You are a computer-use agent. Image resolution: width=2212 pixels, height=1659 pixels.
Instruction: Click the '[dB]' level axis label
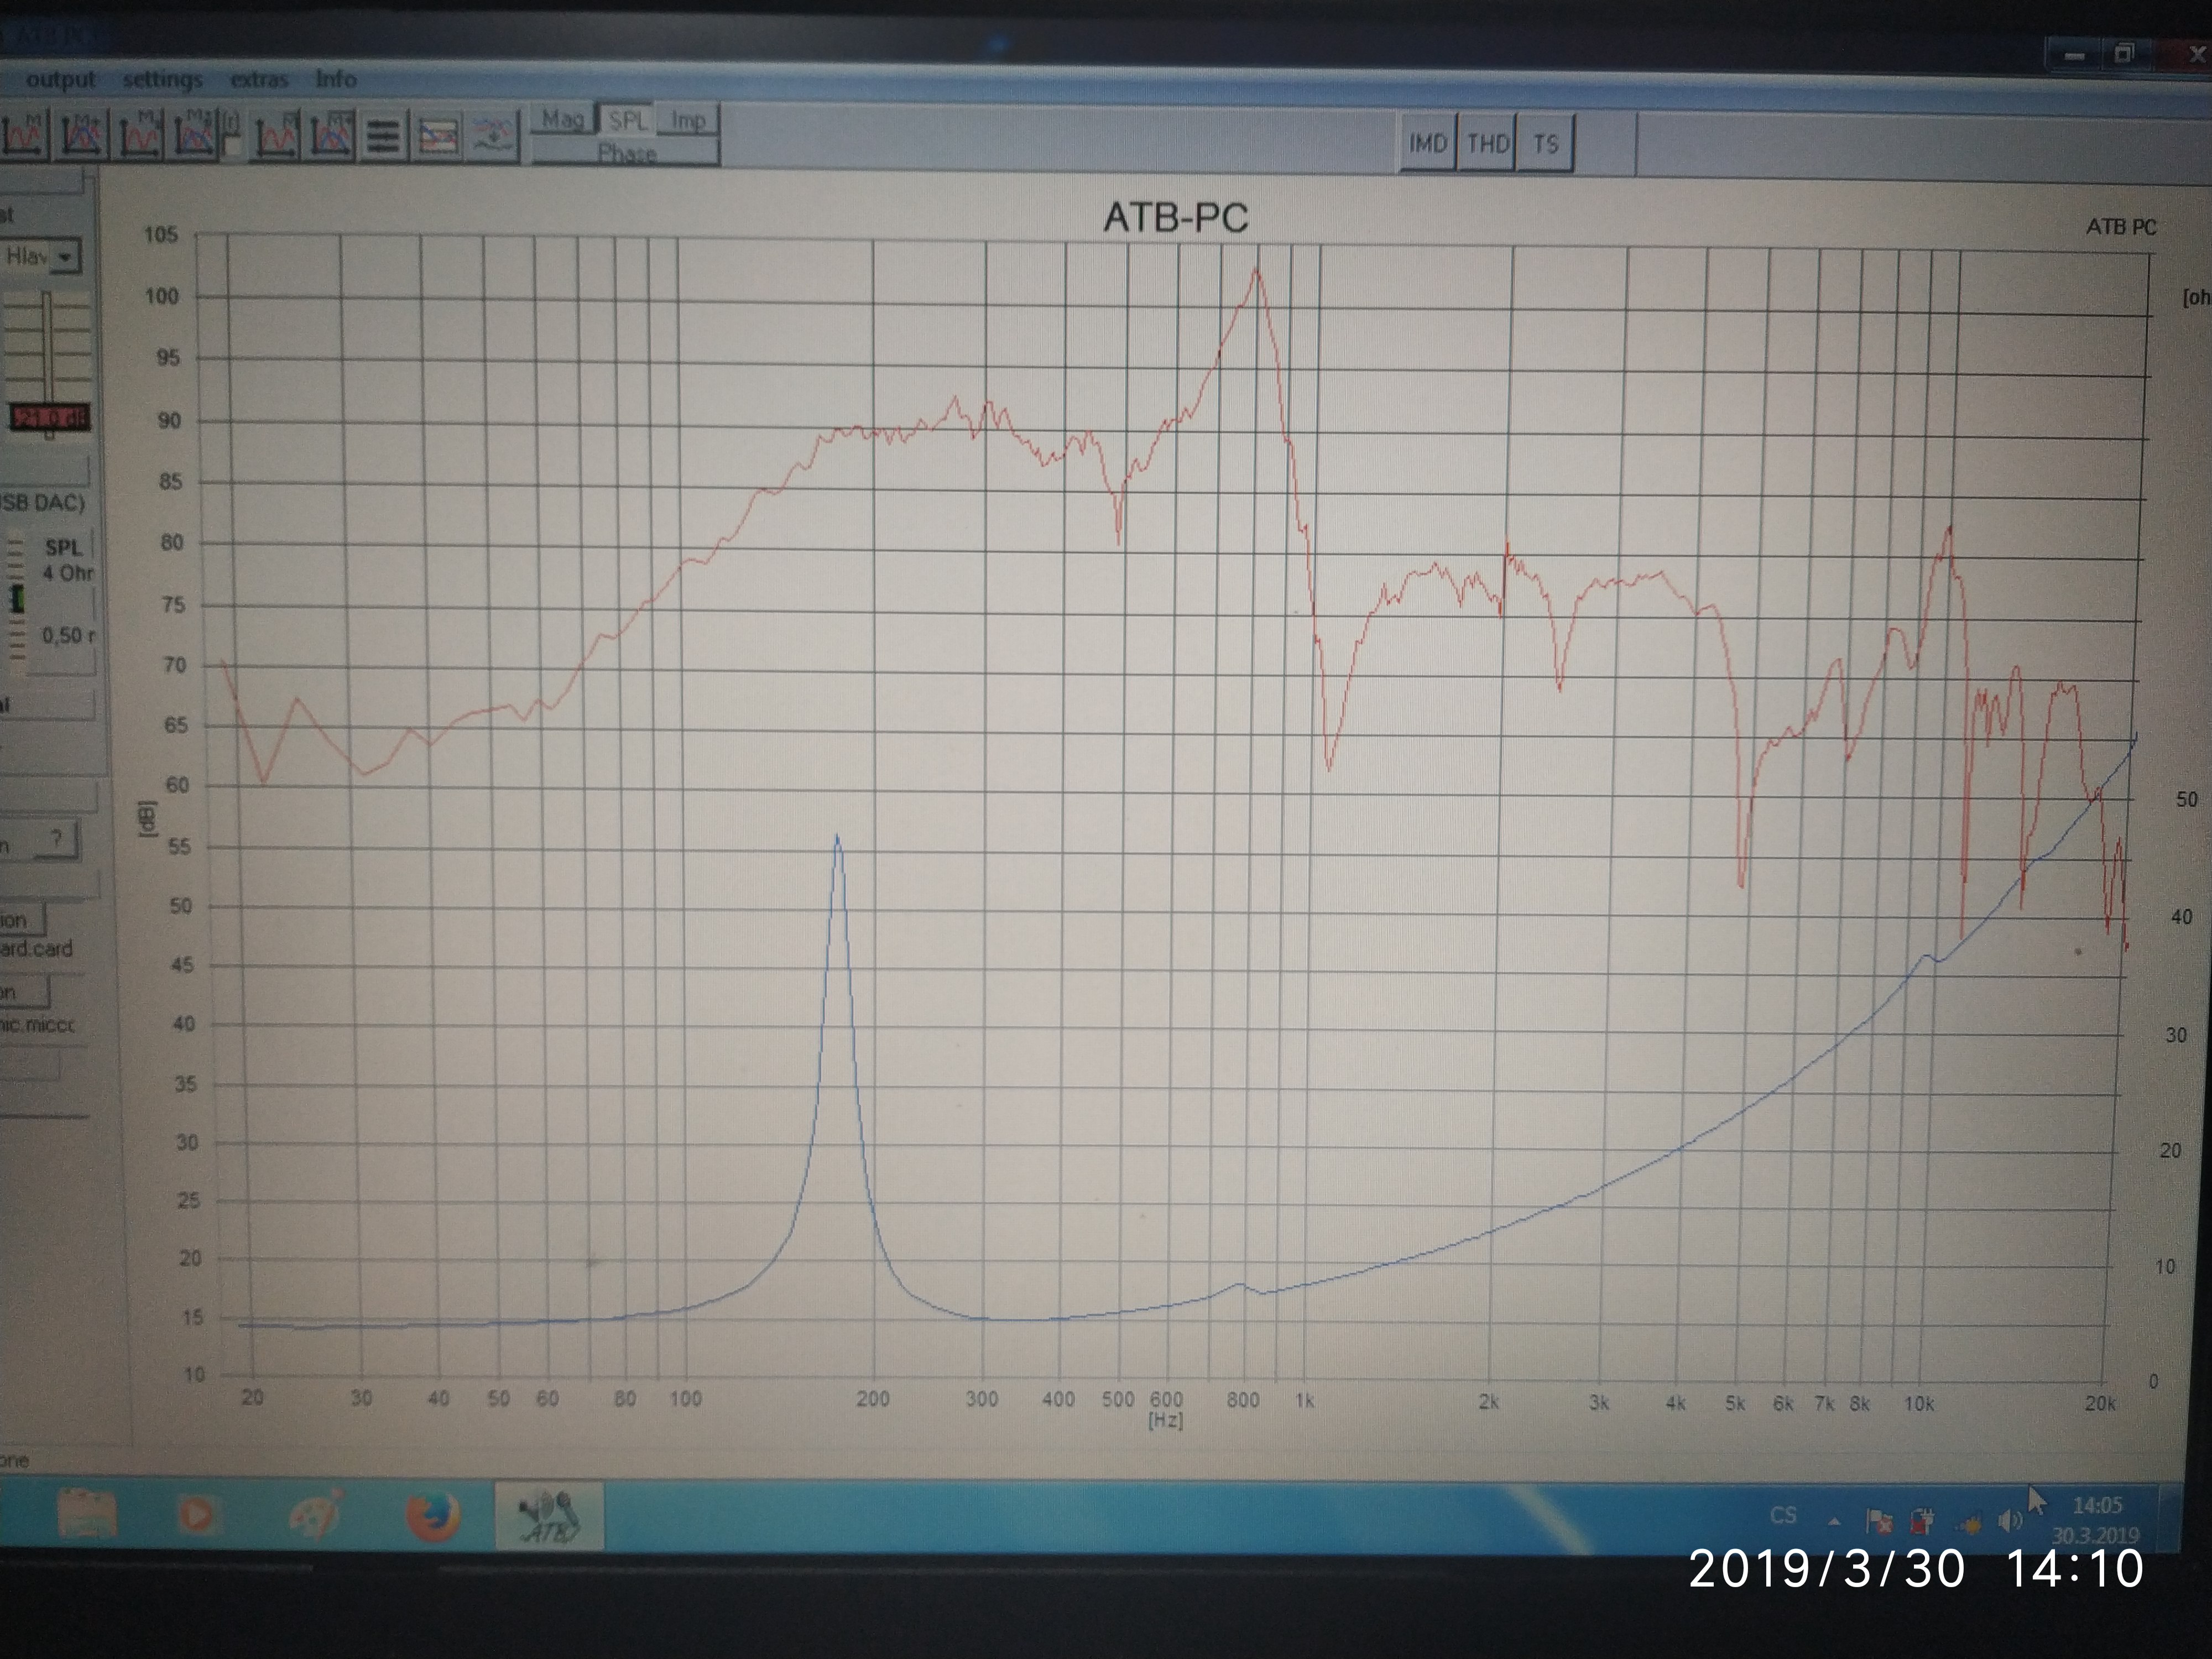(x=147, y=818)
